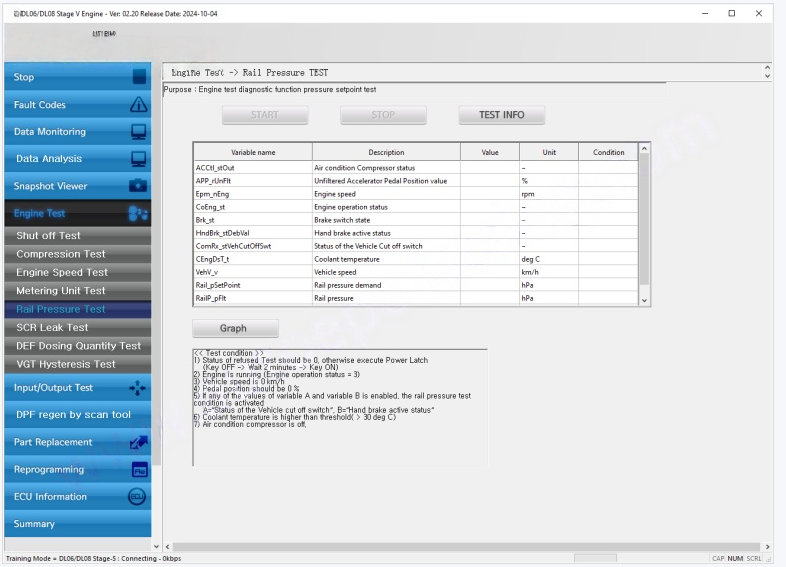The width and height of the screenshot is (786, 567).
Task: Click the Data Analysis screen icon
Action: [139, 159]
